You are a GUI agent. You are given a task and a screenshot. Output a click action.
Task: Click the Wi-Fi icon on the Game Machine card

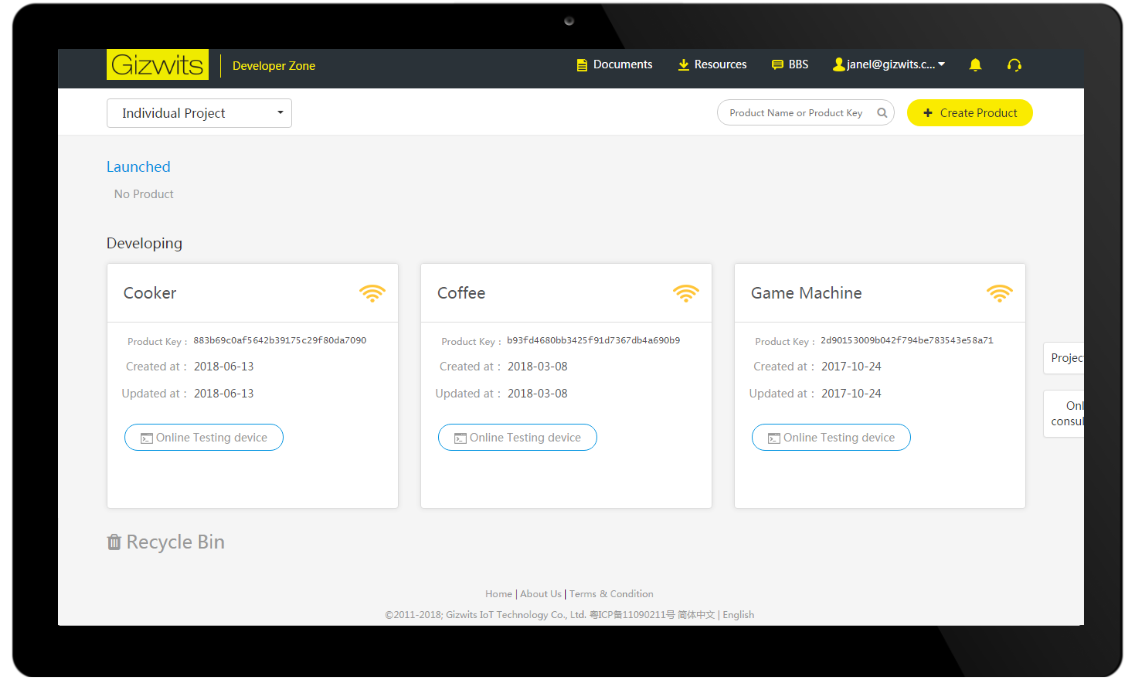point(999,293)
